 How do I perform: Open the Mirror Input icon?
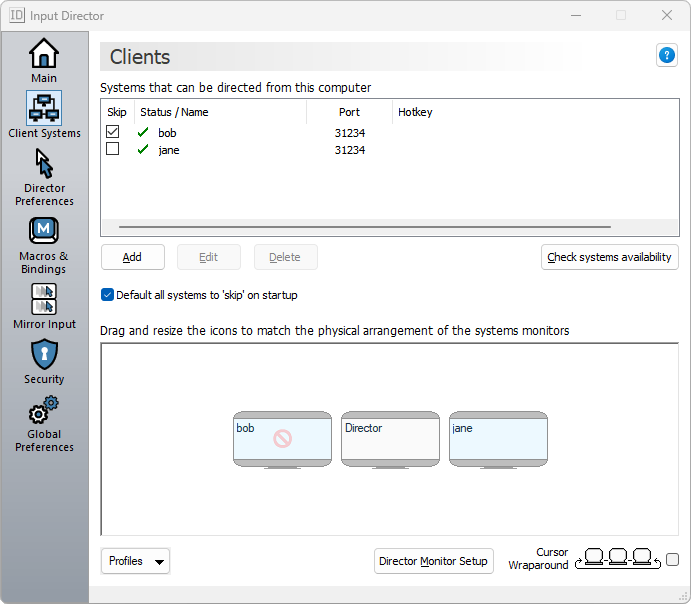(x=44, y=299)
